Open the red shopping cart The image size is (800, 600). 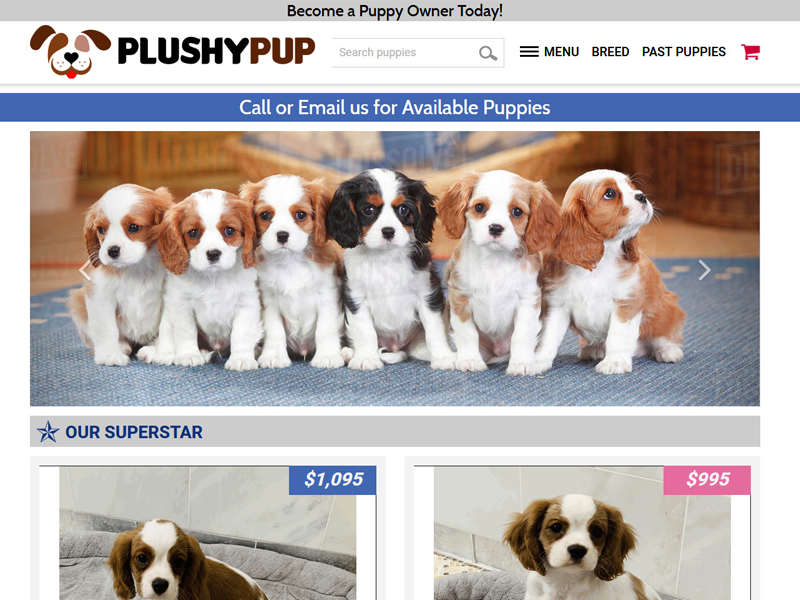pyautogui.click(x=751, y=52)
